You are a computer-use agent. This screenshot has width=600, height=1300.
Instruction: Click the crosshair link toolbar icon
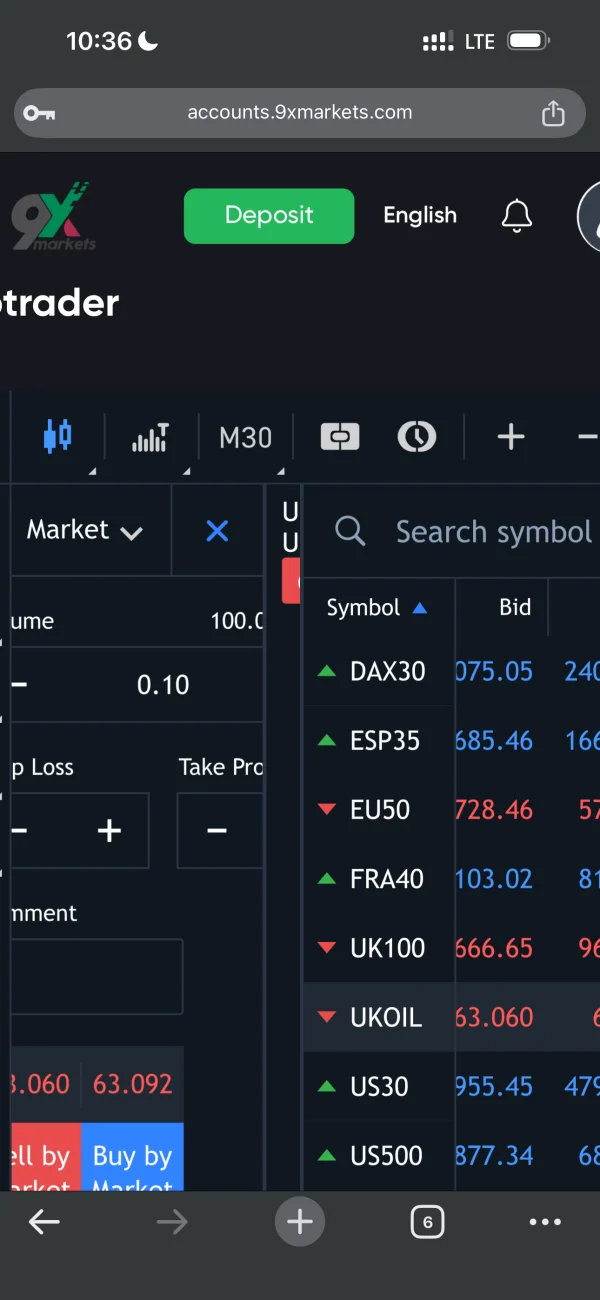(x=339, y=437)
